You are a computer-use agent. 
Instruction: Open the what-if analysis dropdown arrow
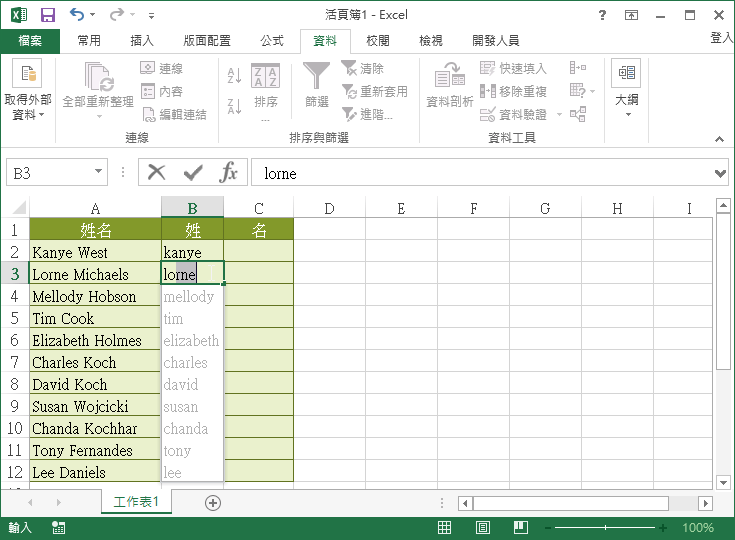593,91
